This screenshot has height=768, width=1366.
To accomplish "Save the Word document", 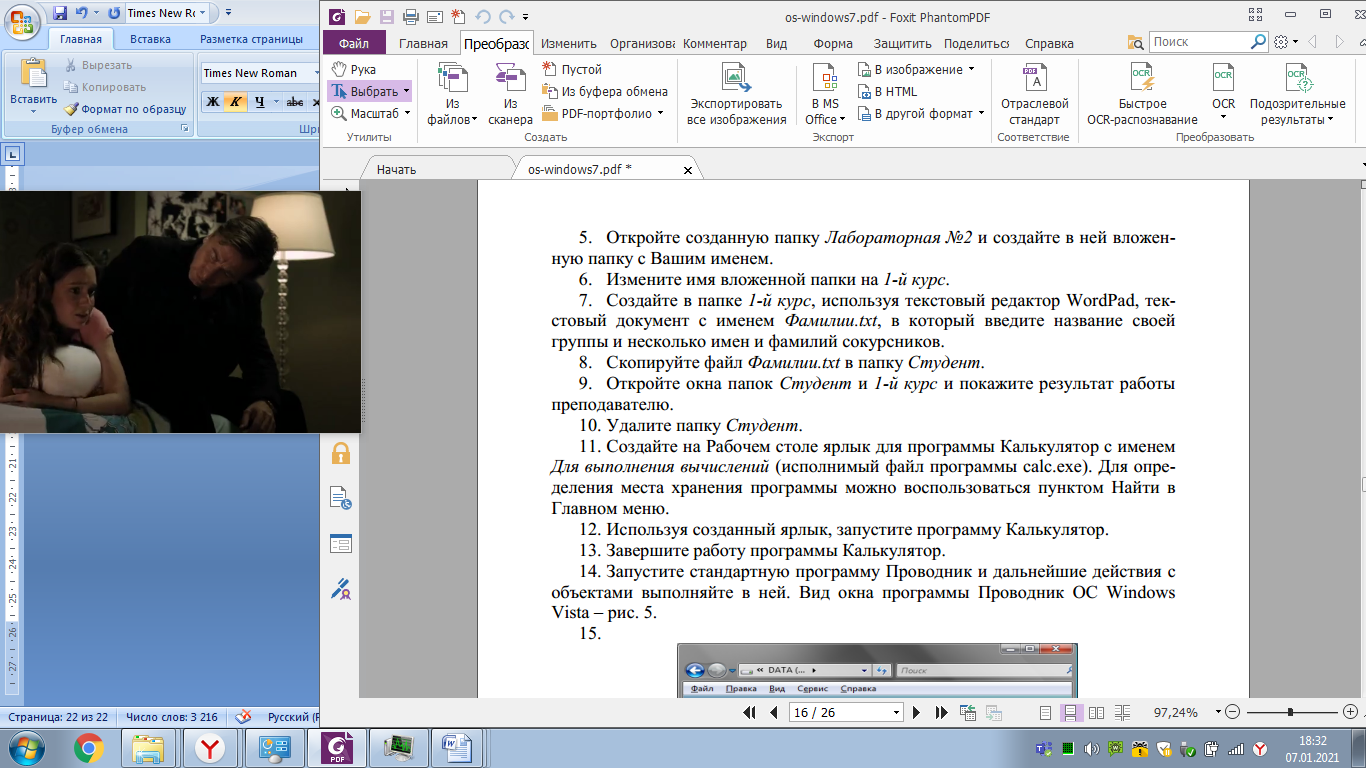I will (x=59, y=13).
